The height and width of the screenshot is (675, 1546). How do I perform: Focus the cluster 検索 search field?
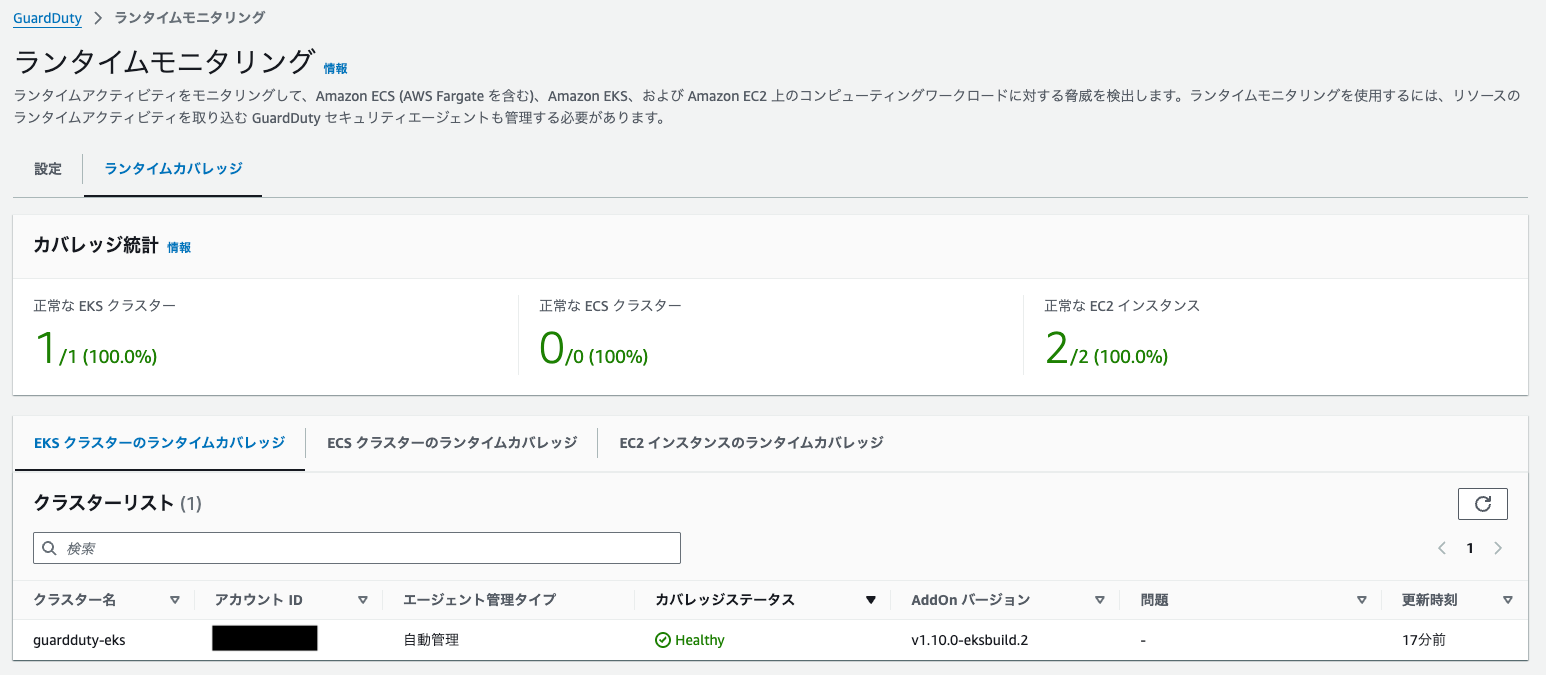coord(357,548)
